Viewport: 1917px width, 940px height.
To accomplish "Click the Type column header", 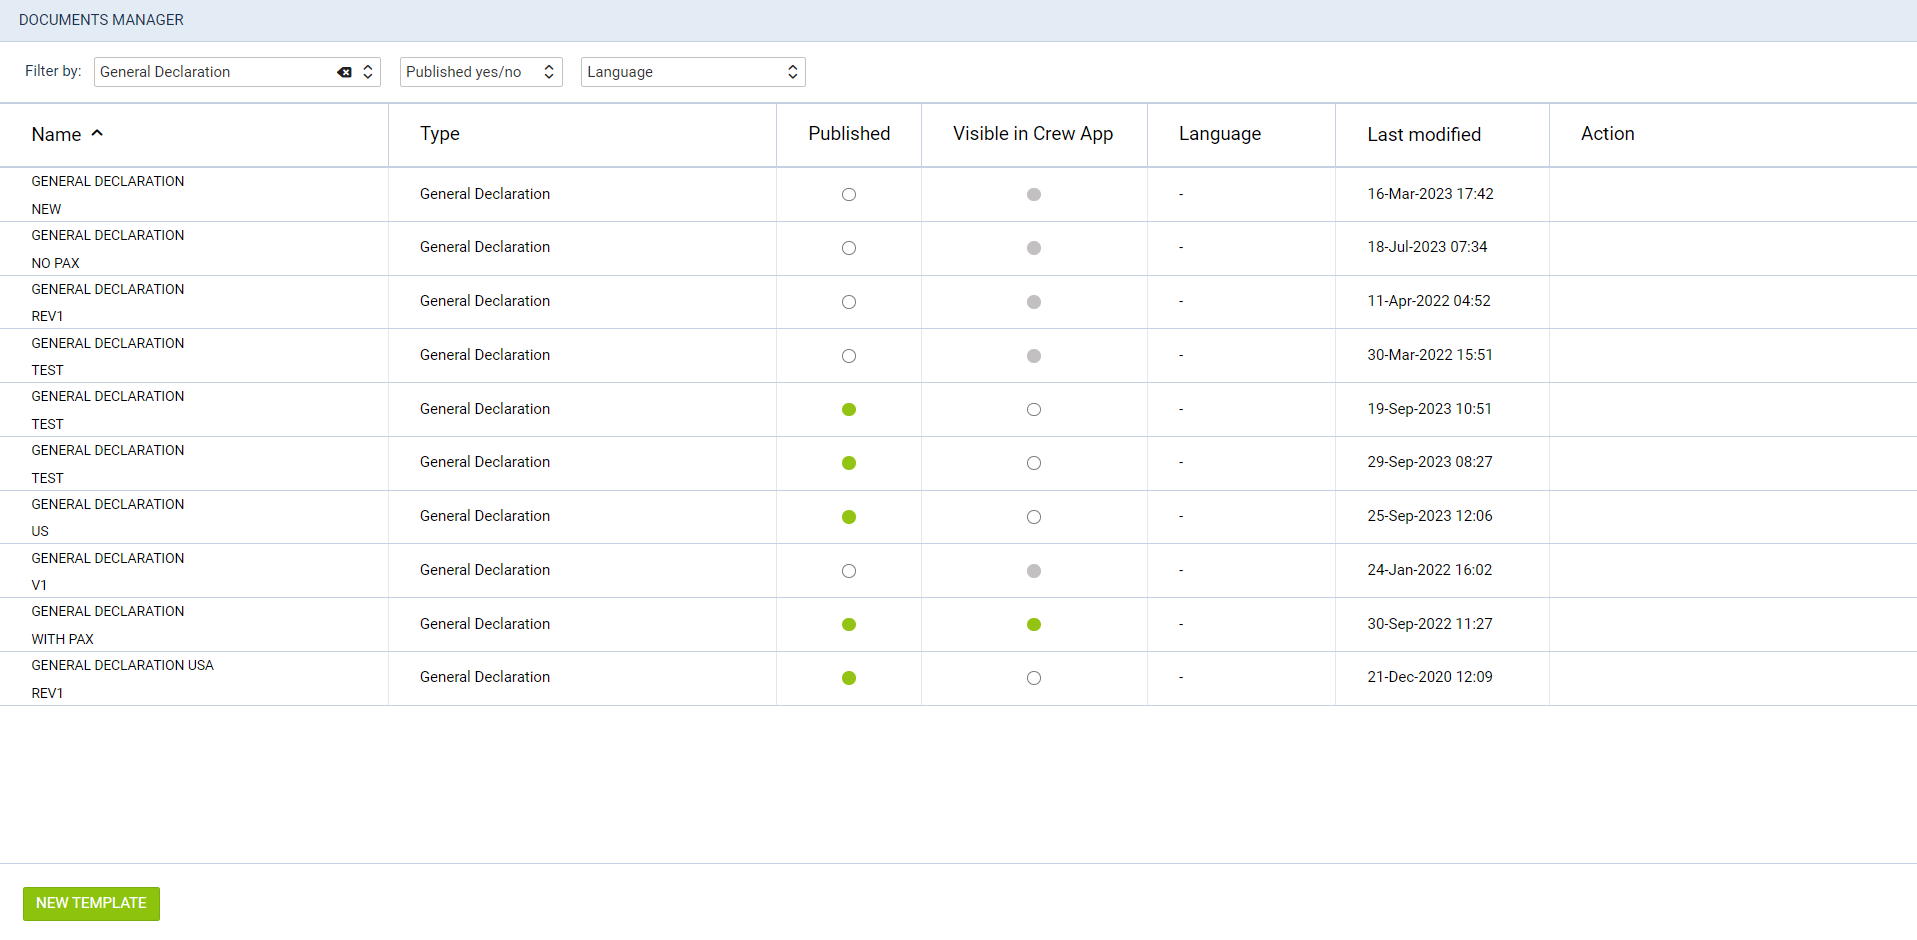I will (x=440, y=134).
